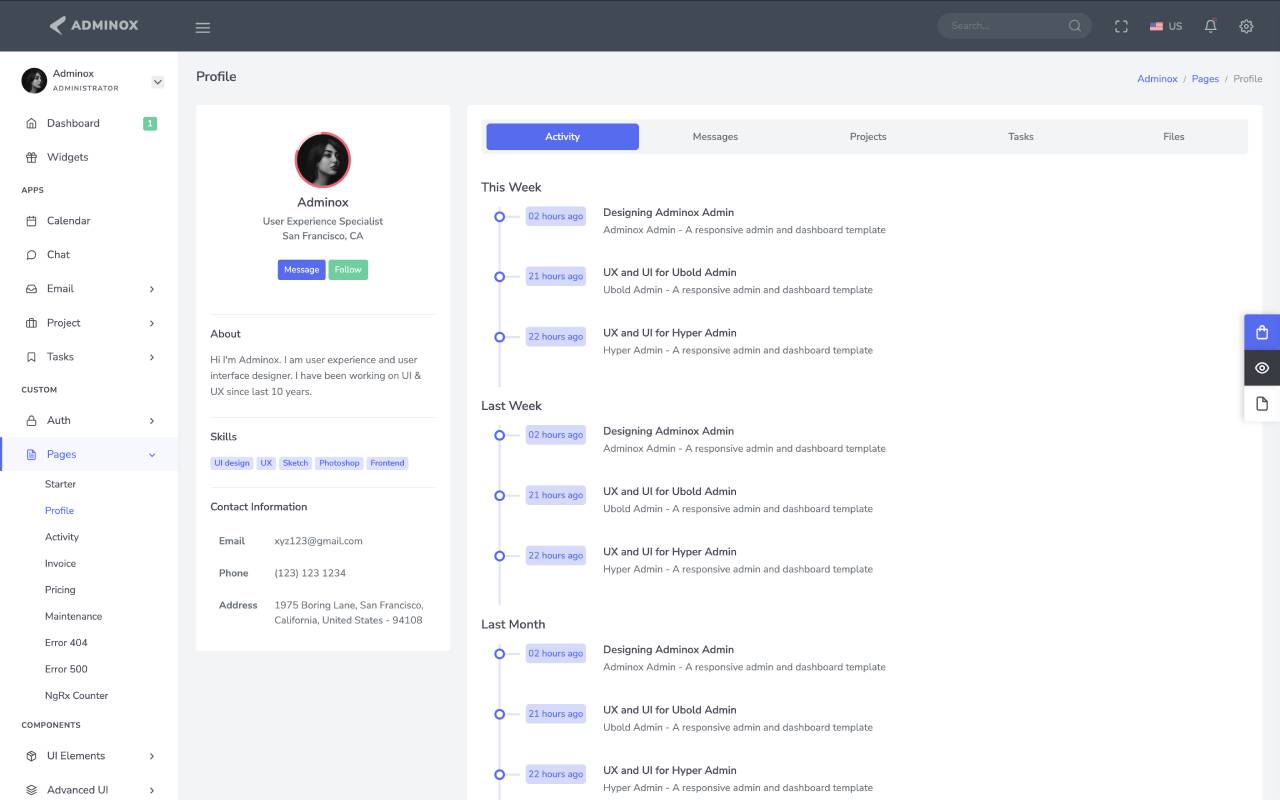The height and width of the screenshot is (800, 1280).
Task: Click the UI design skill tag
Action: coord(231,463)
